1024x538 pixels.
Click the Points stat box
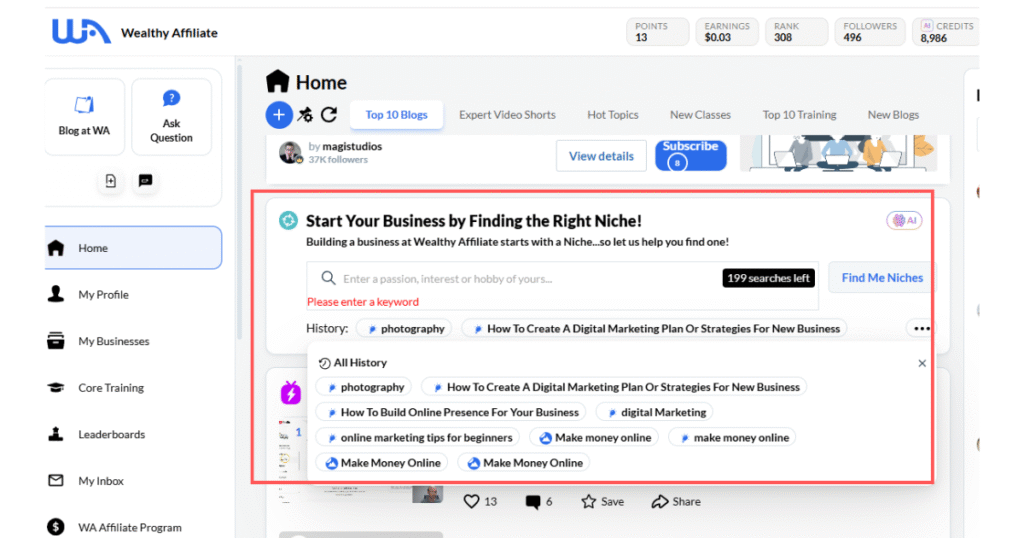658,31
